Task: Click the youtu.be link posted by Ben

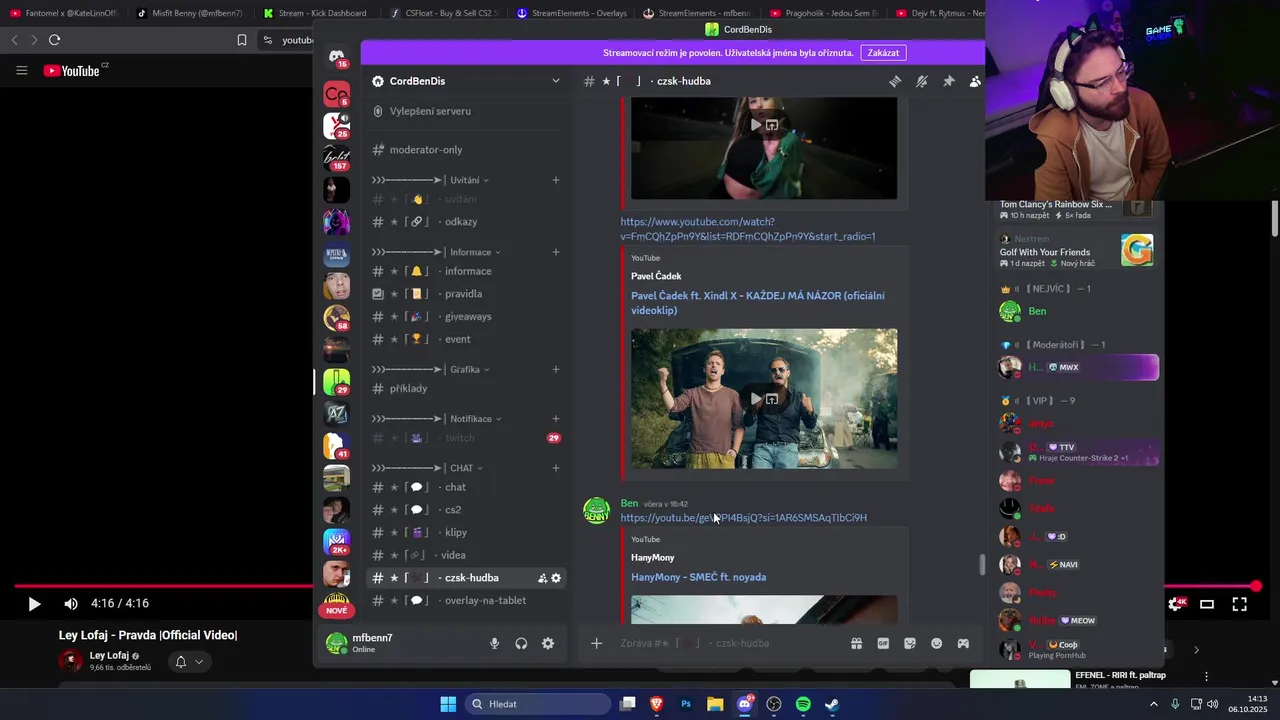Action: [x=743, y=518]
